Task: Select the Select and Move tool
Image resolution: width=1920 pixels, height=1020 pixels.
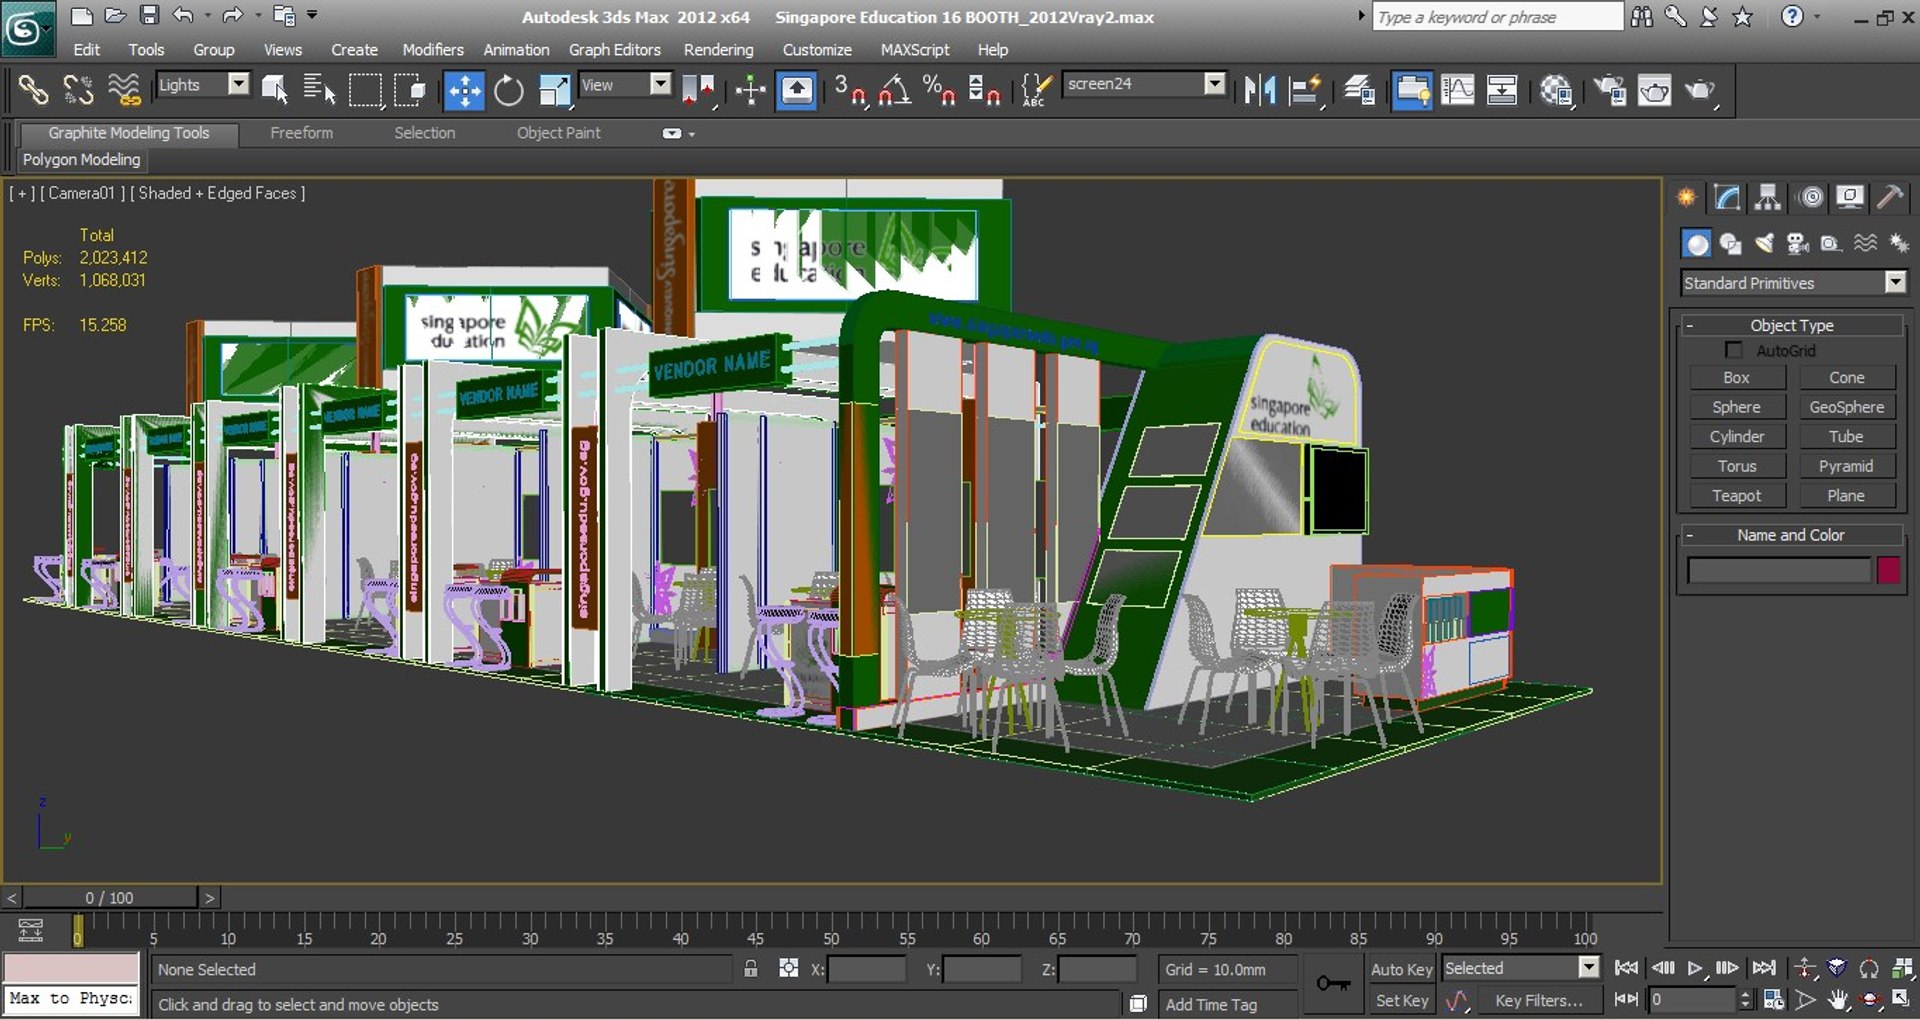Action: [x=464, y=90]
